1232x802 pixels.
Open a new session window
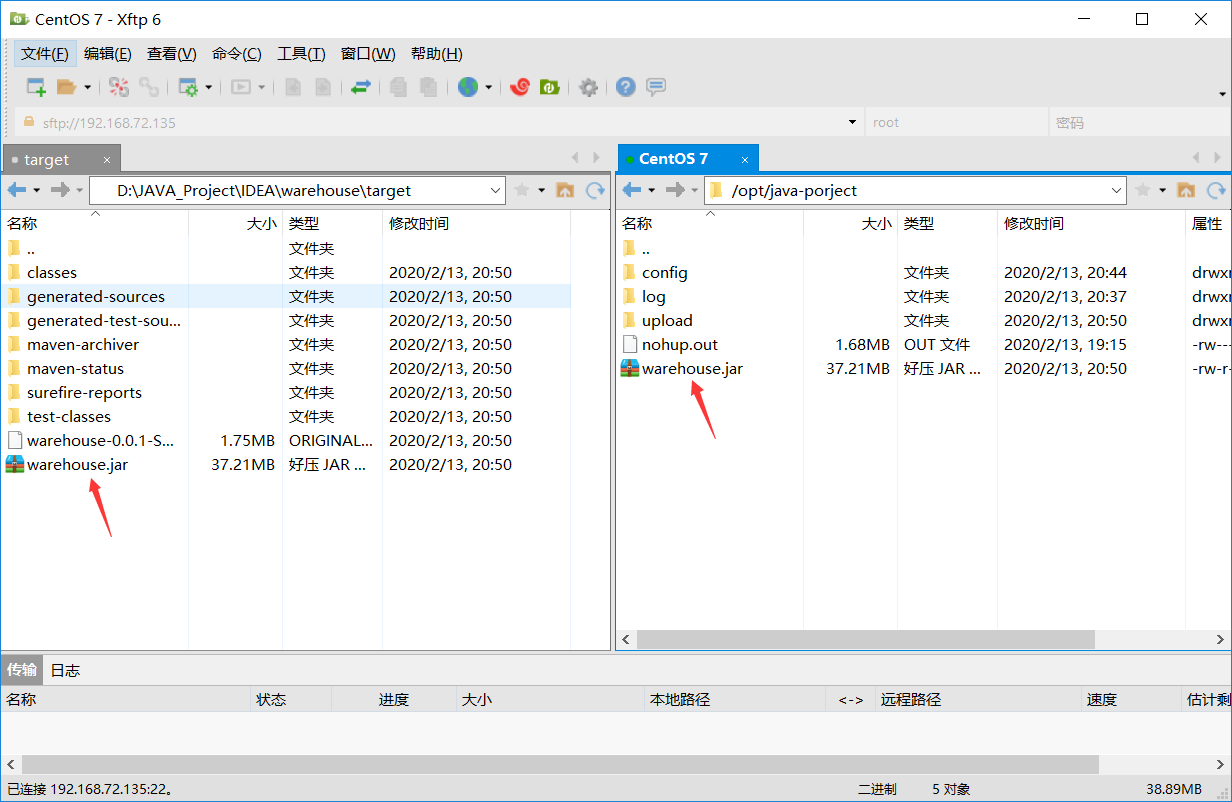[x=35, y=87]
